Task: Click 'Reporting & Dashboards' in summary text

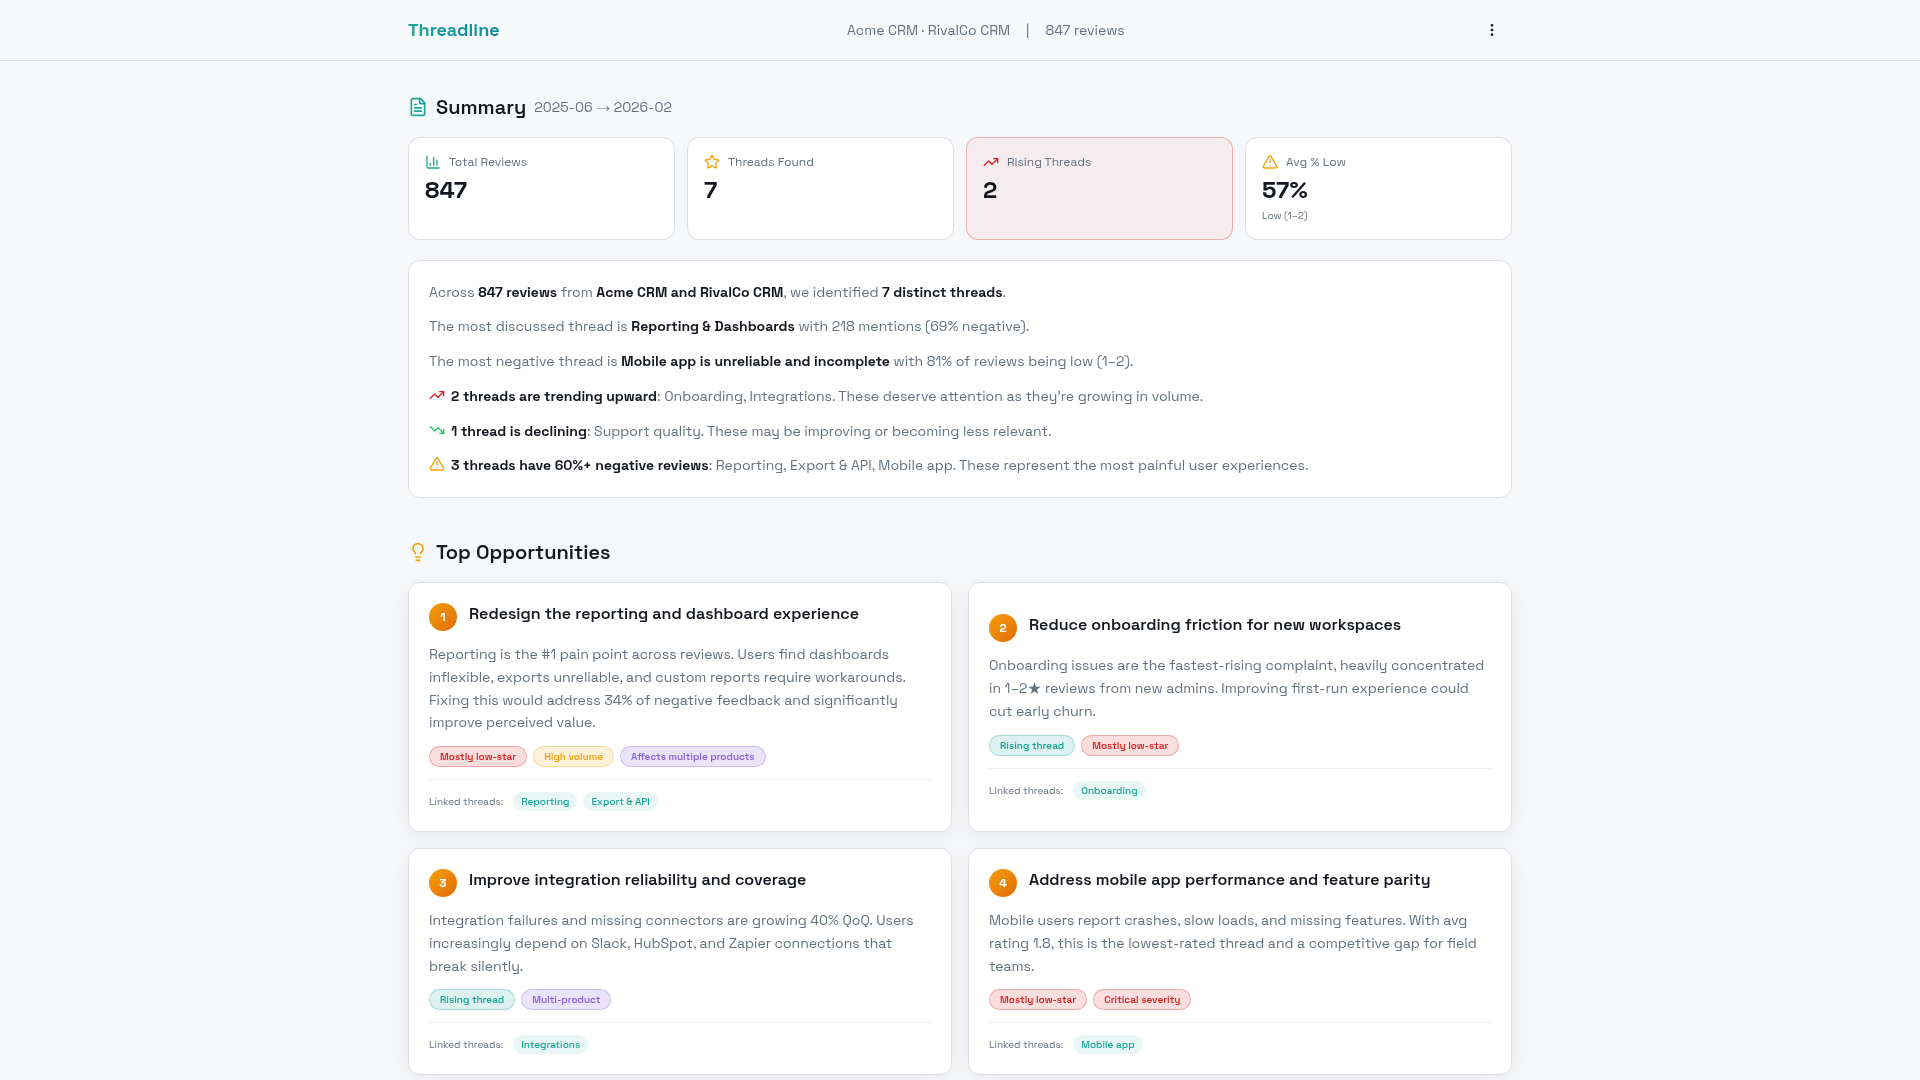Action: click(712, 327)
